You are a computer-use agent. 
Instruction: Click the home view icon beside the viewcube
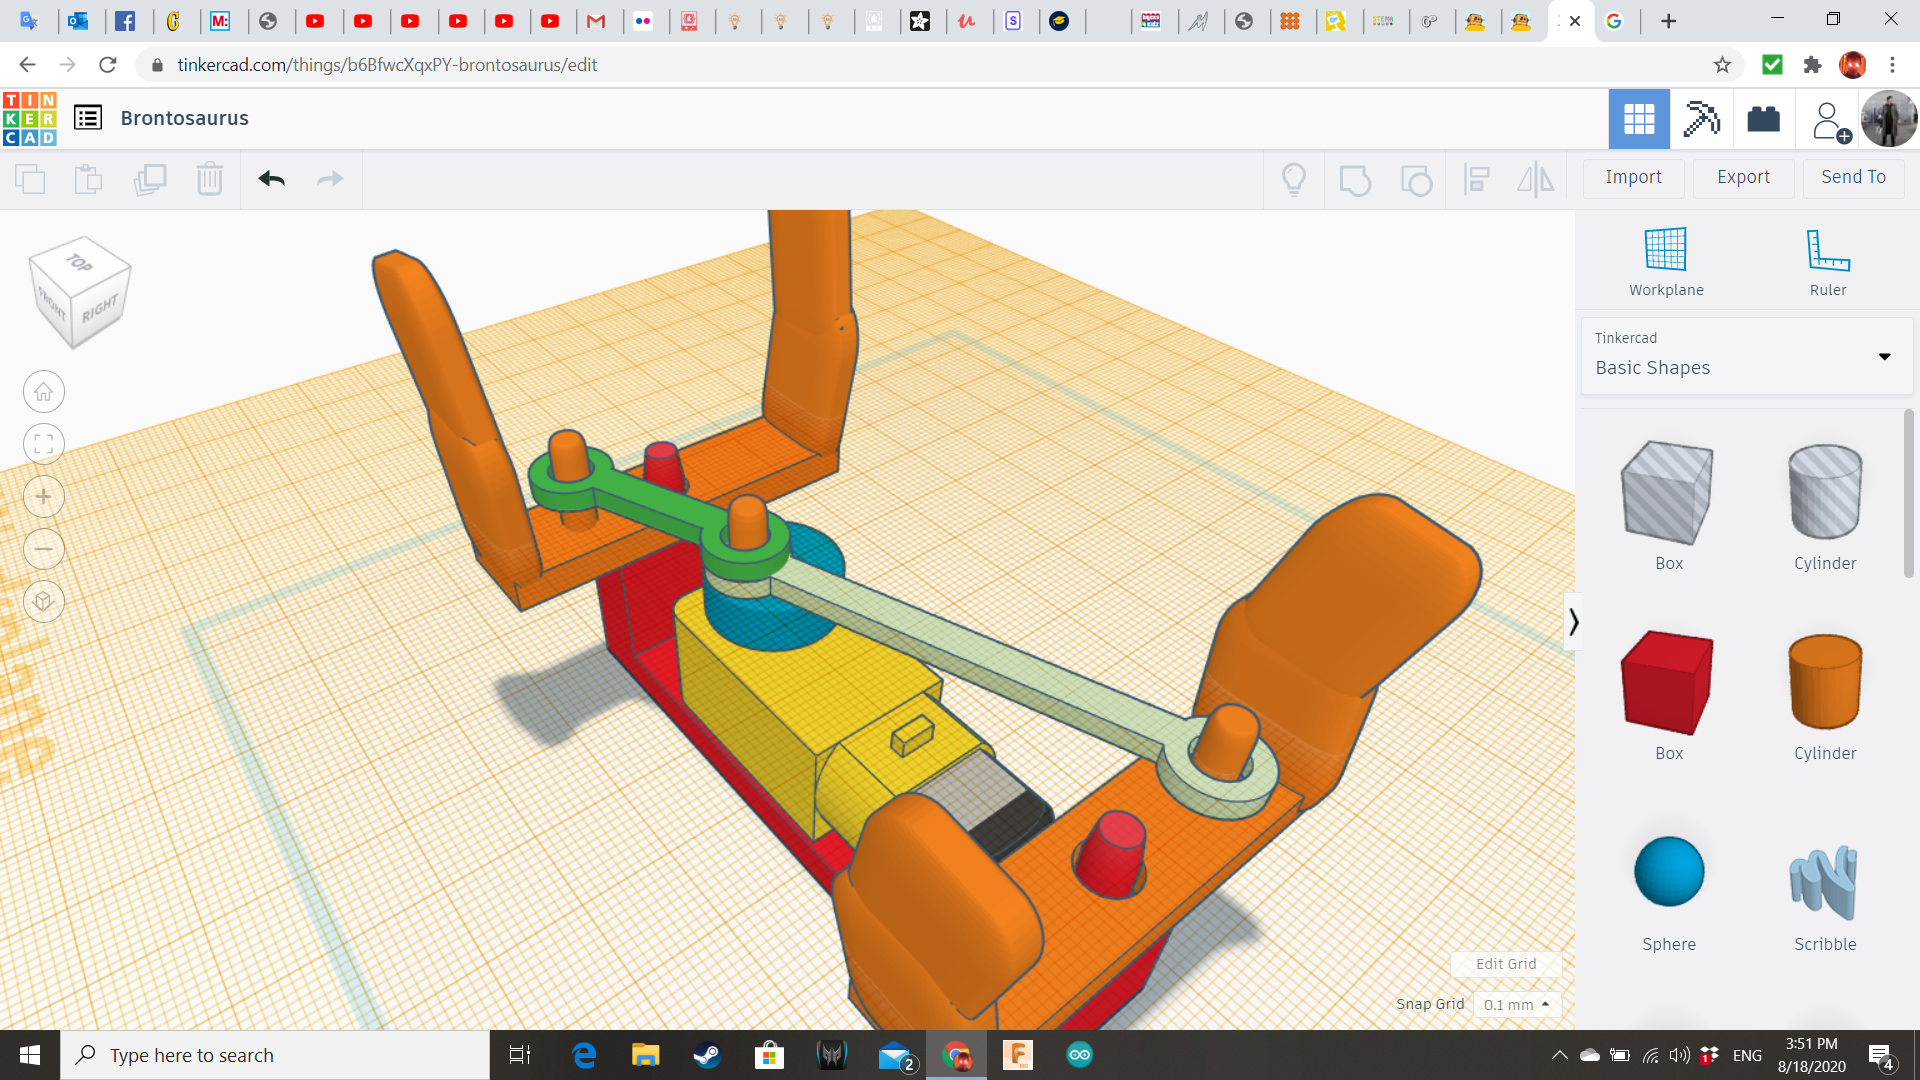(x=43, y=391)
